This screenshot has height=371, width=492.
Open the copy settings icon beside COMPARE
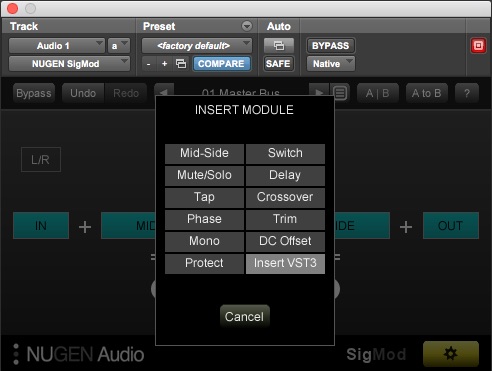(181, 64)
